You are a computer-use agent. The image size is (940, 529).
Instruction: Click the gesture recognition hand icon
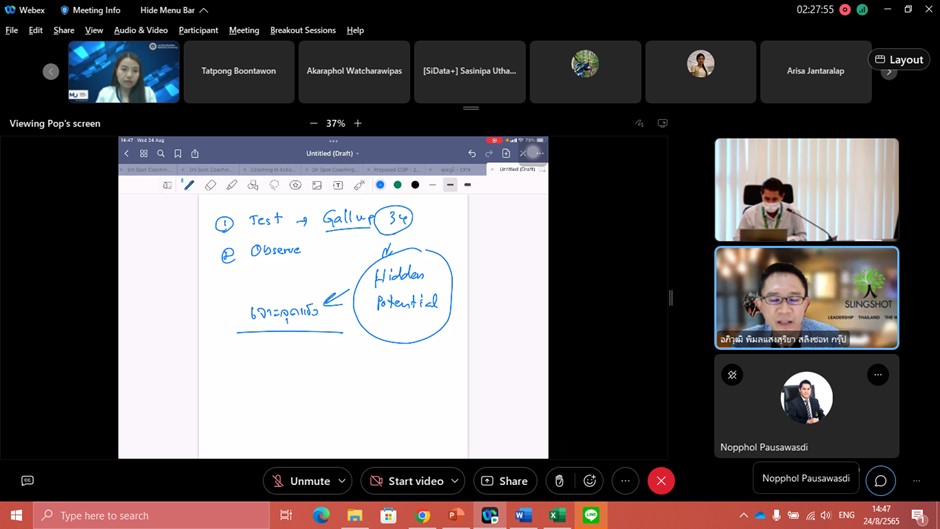point(559,481)
